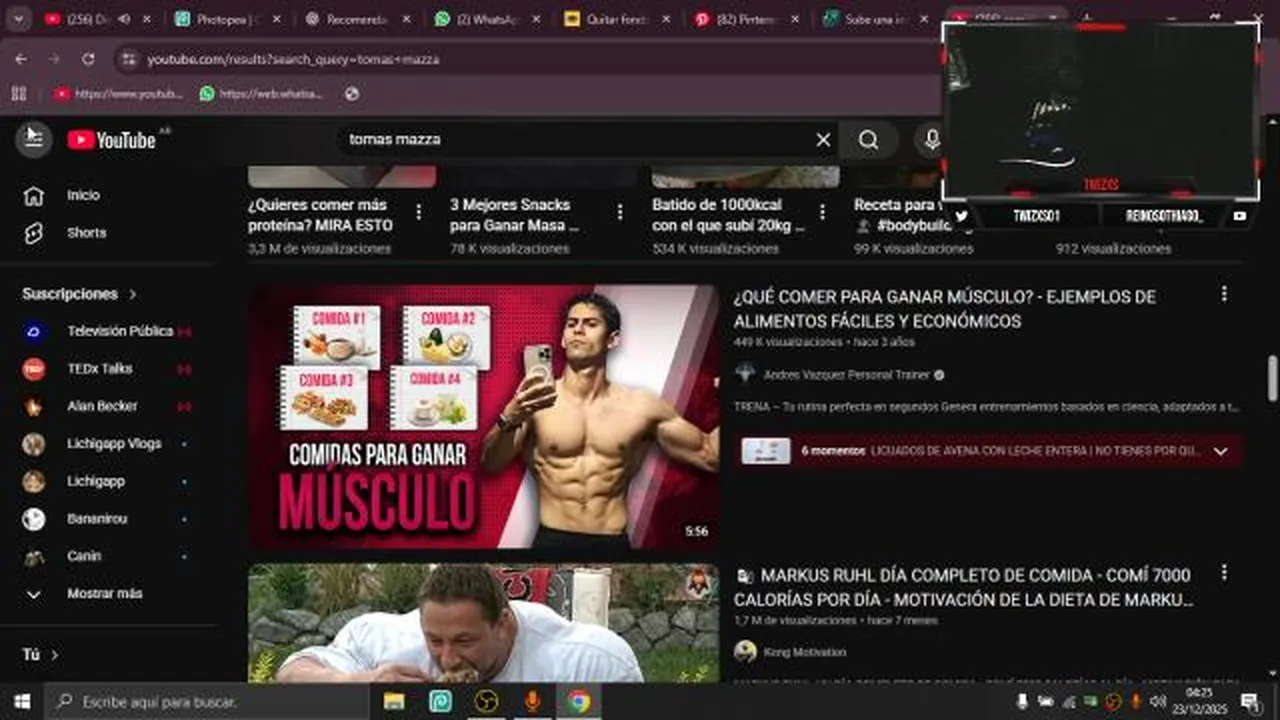Open options for 'Batido de 1000kcal' short
The height and width of the screenshot is (720, 1280).
click(x=822, y=212)
